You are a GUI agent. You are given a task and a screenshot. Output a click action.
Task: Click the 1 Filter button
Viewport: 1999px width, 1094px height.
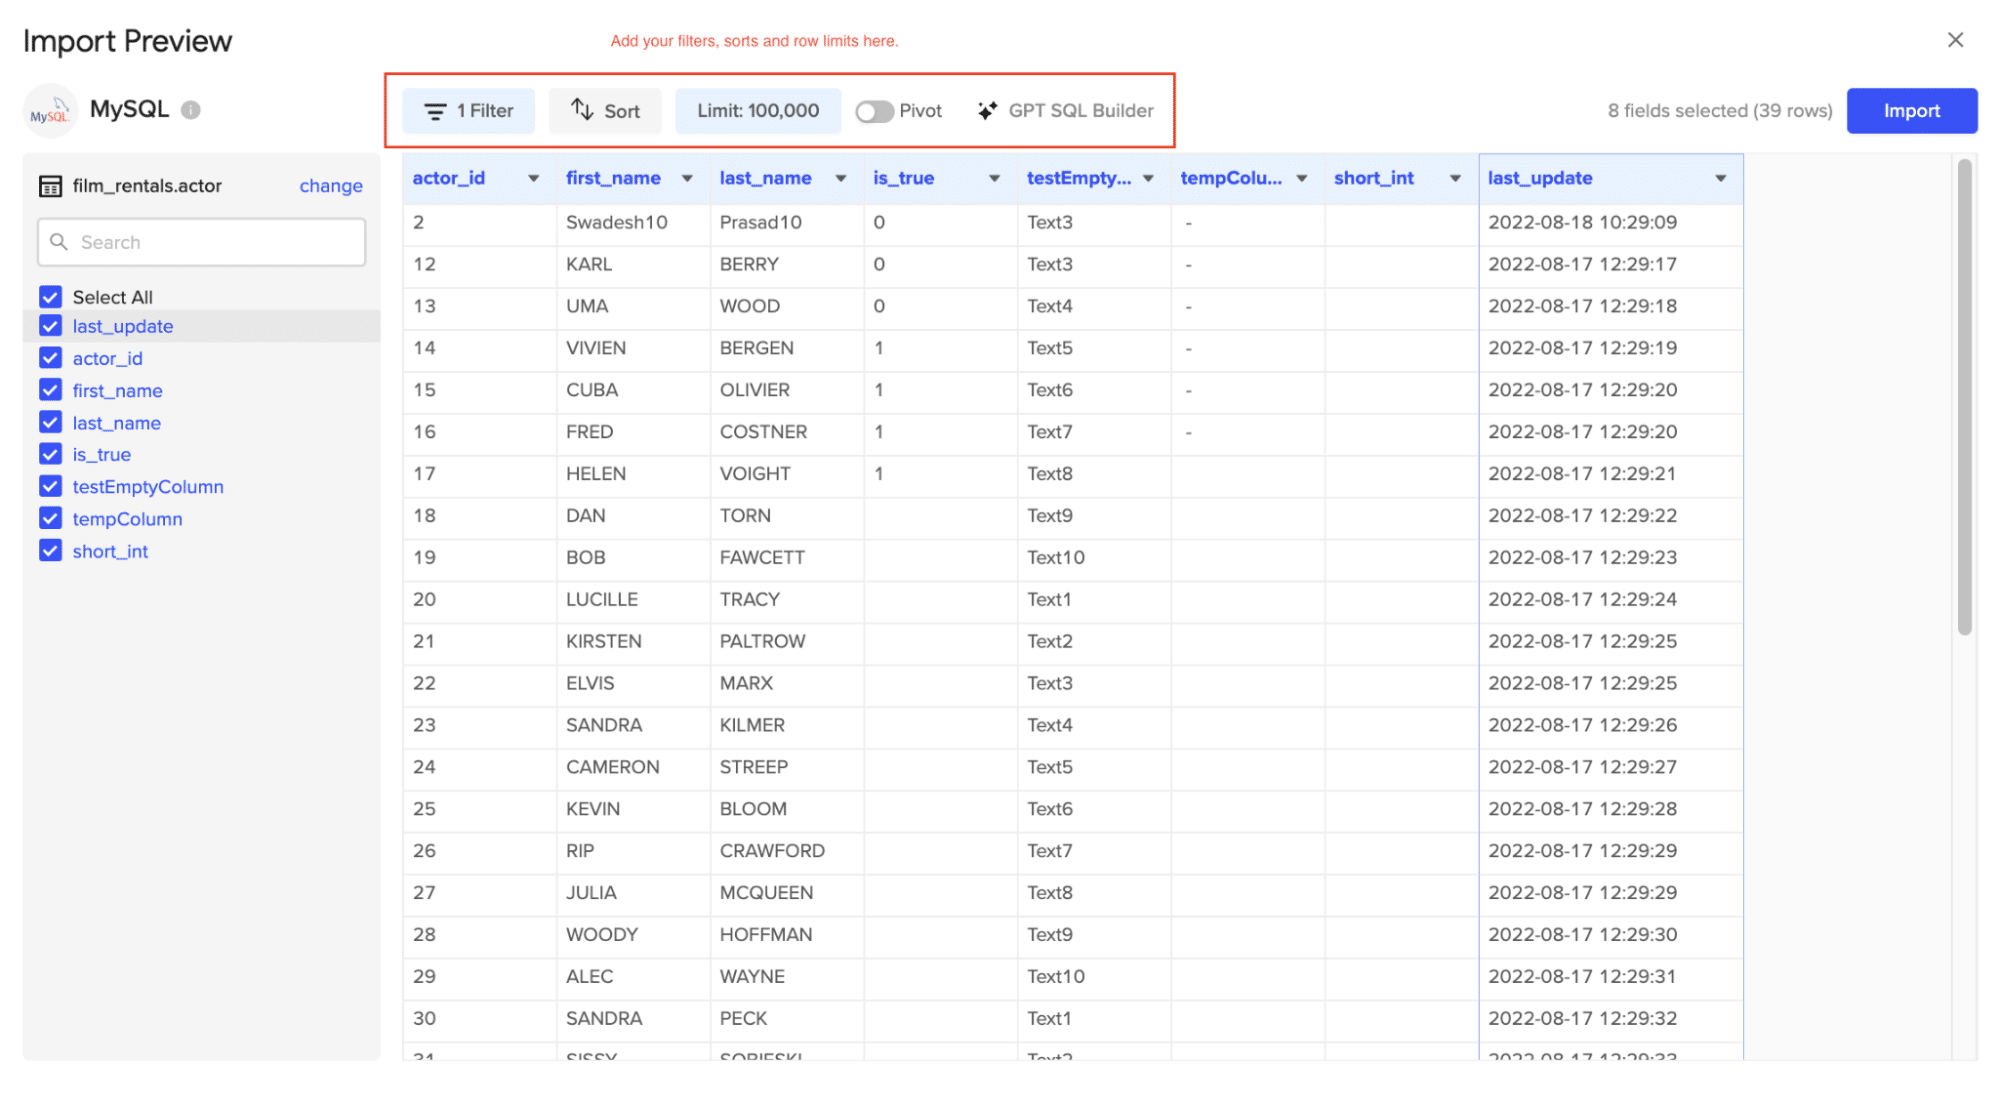(468, 111)
